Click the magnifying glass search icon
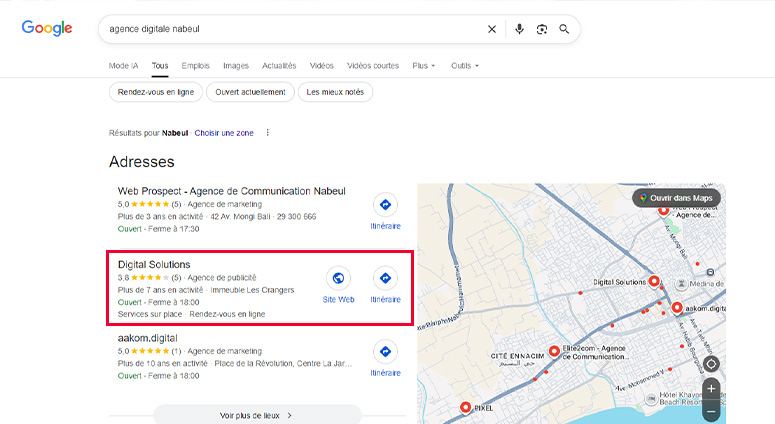Viewport: 775px width, 424px height. (564, 29)
